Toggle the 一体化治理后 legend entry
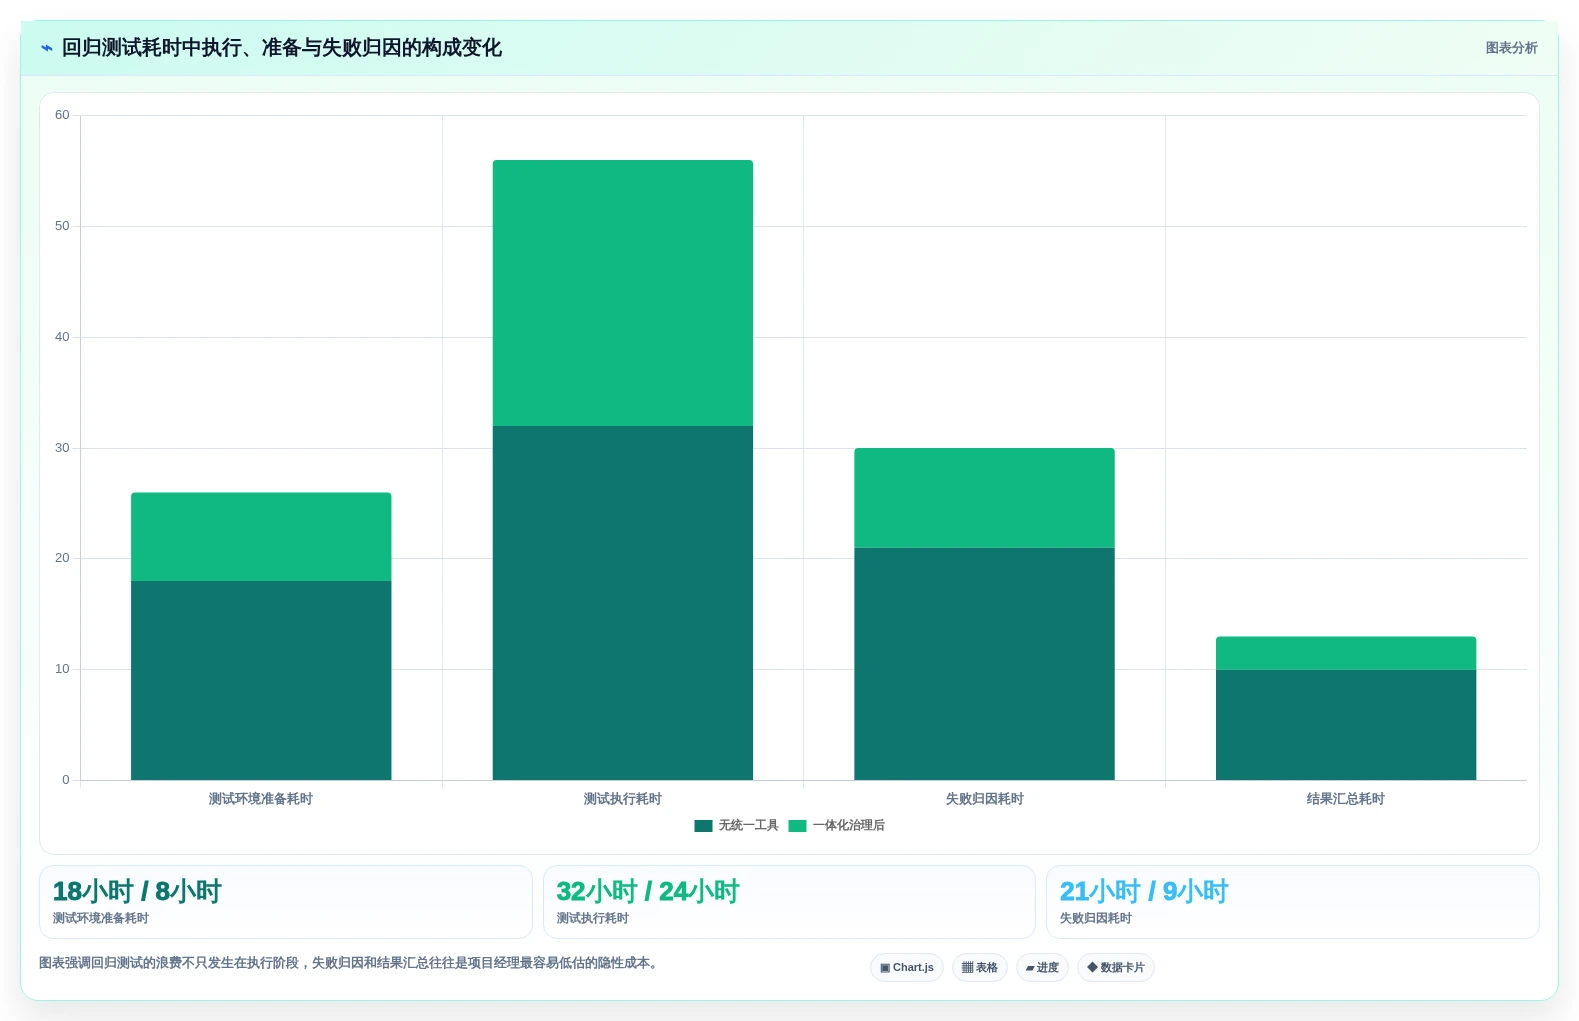 pos(837,825)
